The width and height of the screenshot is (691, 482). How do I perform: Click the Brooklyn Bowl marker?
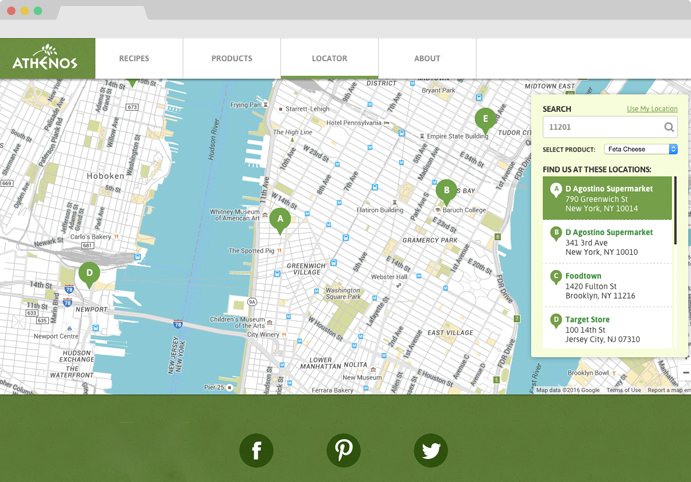tap(614, 374)
